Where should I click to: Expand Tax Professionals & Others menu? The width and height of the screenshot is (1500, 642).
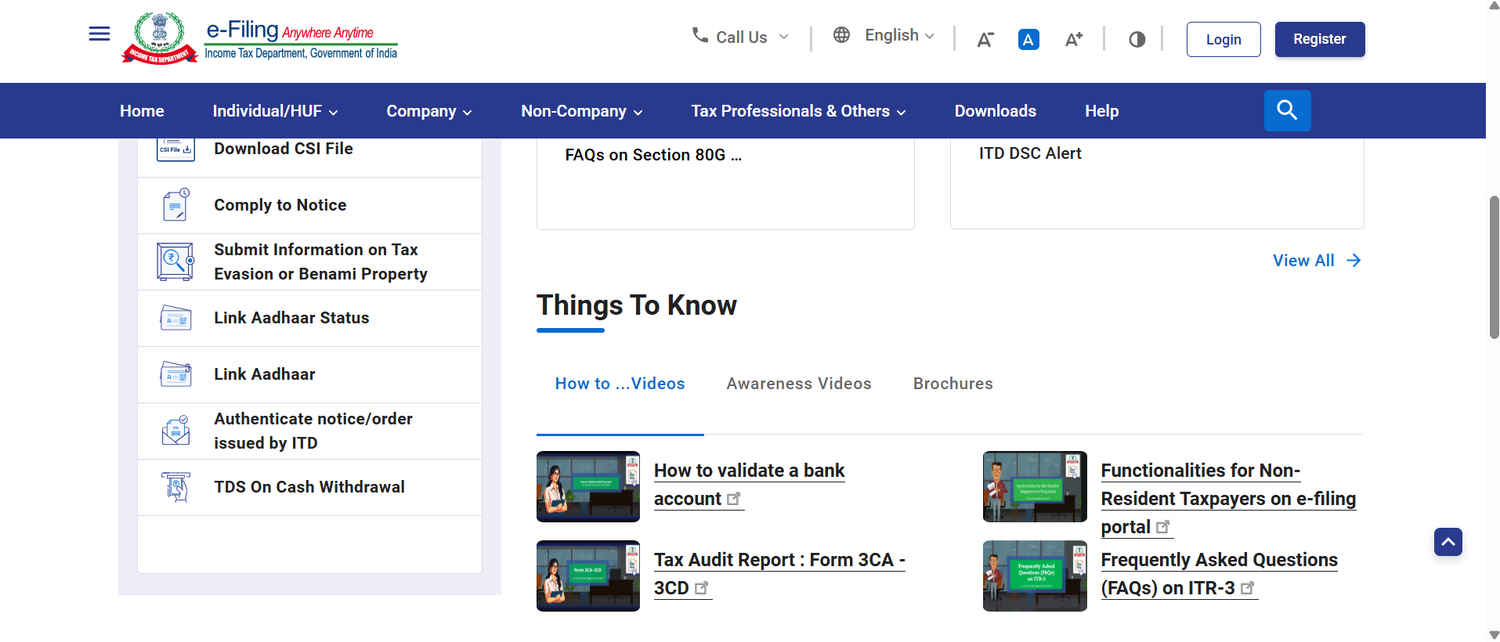[x=798, y=111]
